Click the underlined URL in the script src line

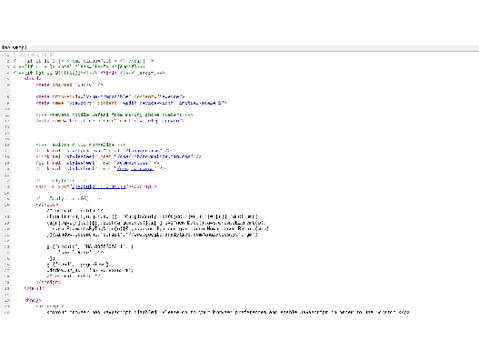(99, 187)
